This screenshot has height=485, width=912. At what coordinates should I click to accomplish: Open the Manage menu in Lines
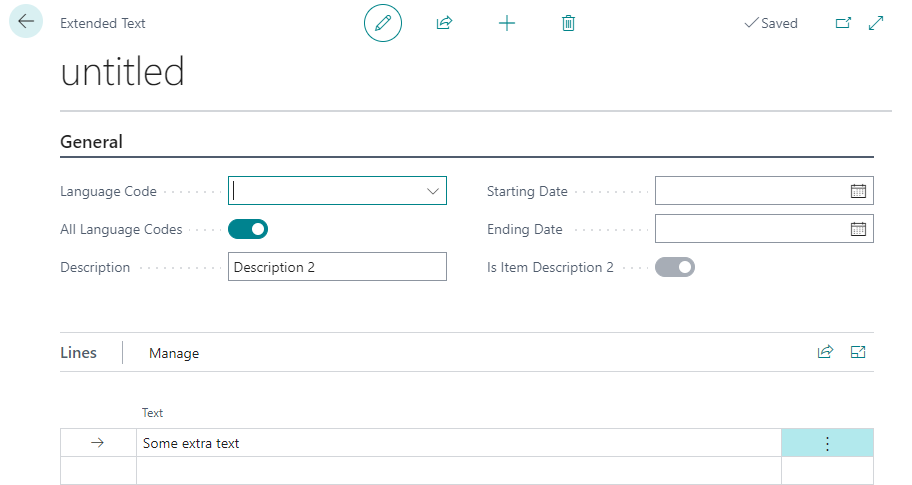click(174, 353)
